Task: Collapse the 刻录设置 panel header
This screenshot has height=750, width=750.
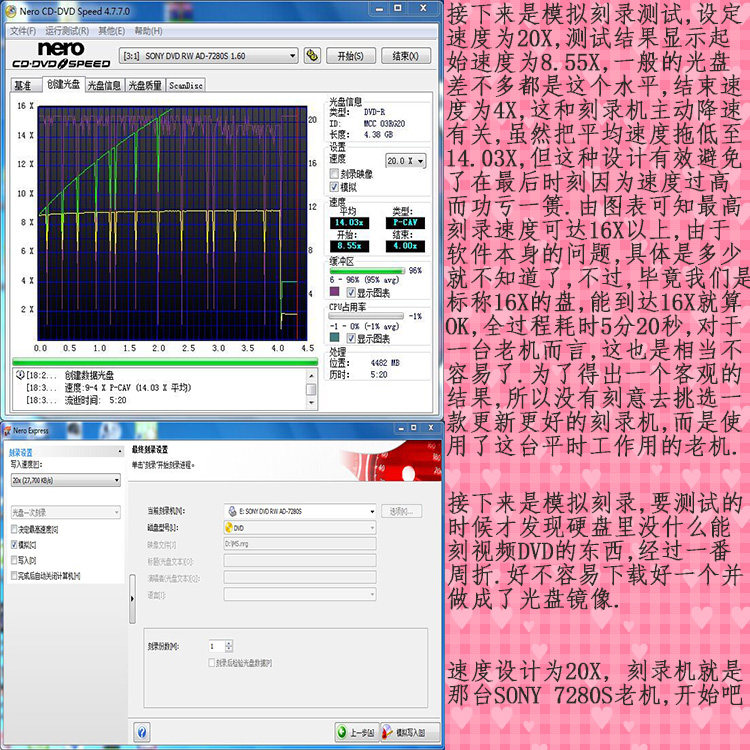Action: click(x=120, y=452)
